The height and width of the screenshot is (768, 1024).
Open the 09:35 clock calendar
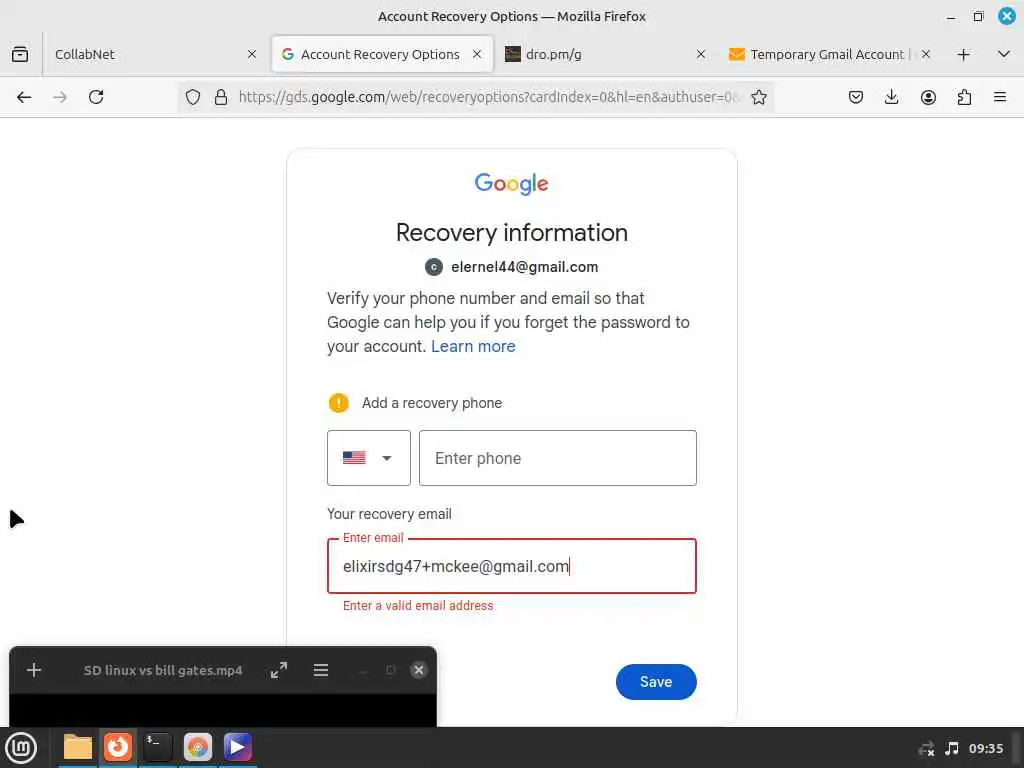pos(985,748)
